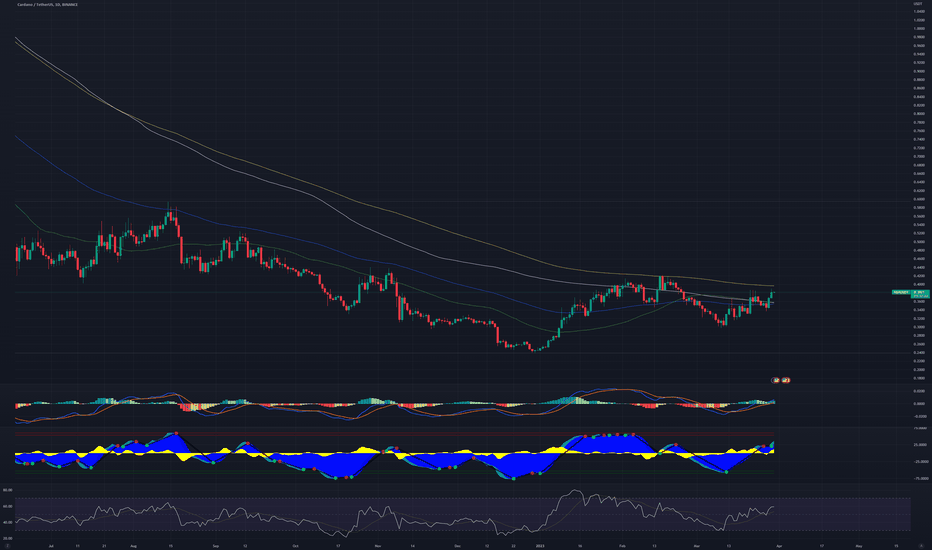Click the 'May' label on the time axis
Image resolution: width=932 pixels, height=550 pixels.
click(x=859, y=545)
